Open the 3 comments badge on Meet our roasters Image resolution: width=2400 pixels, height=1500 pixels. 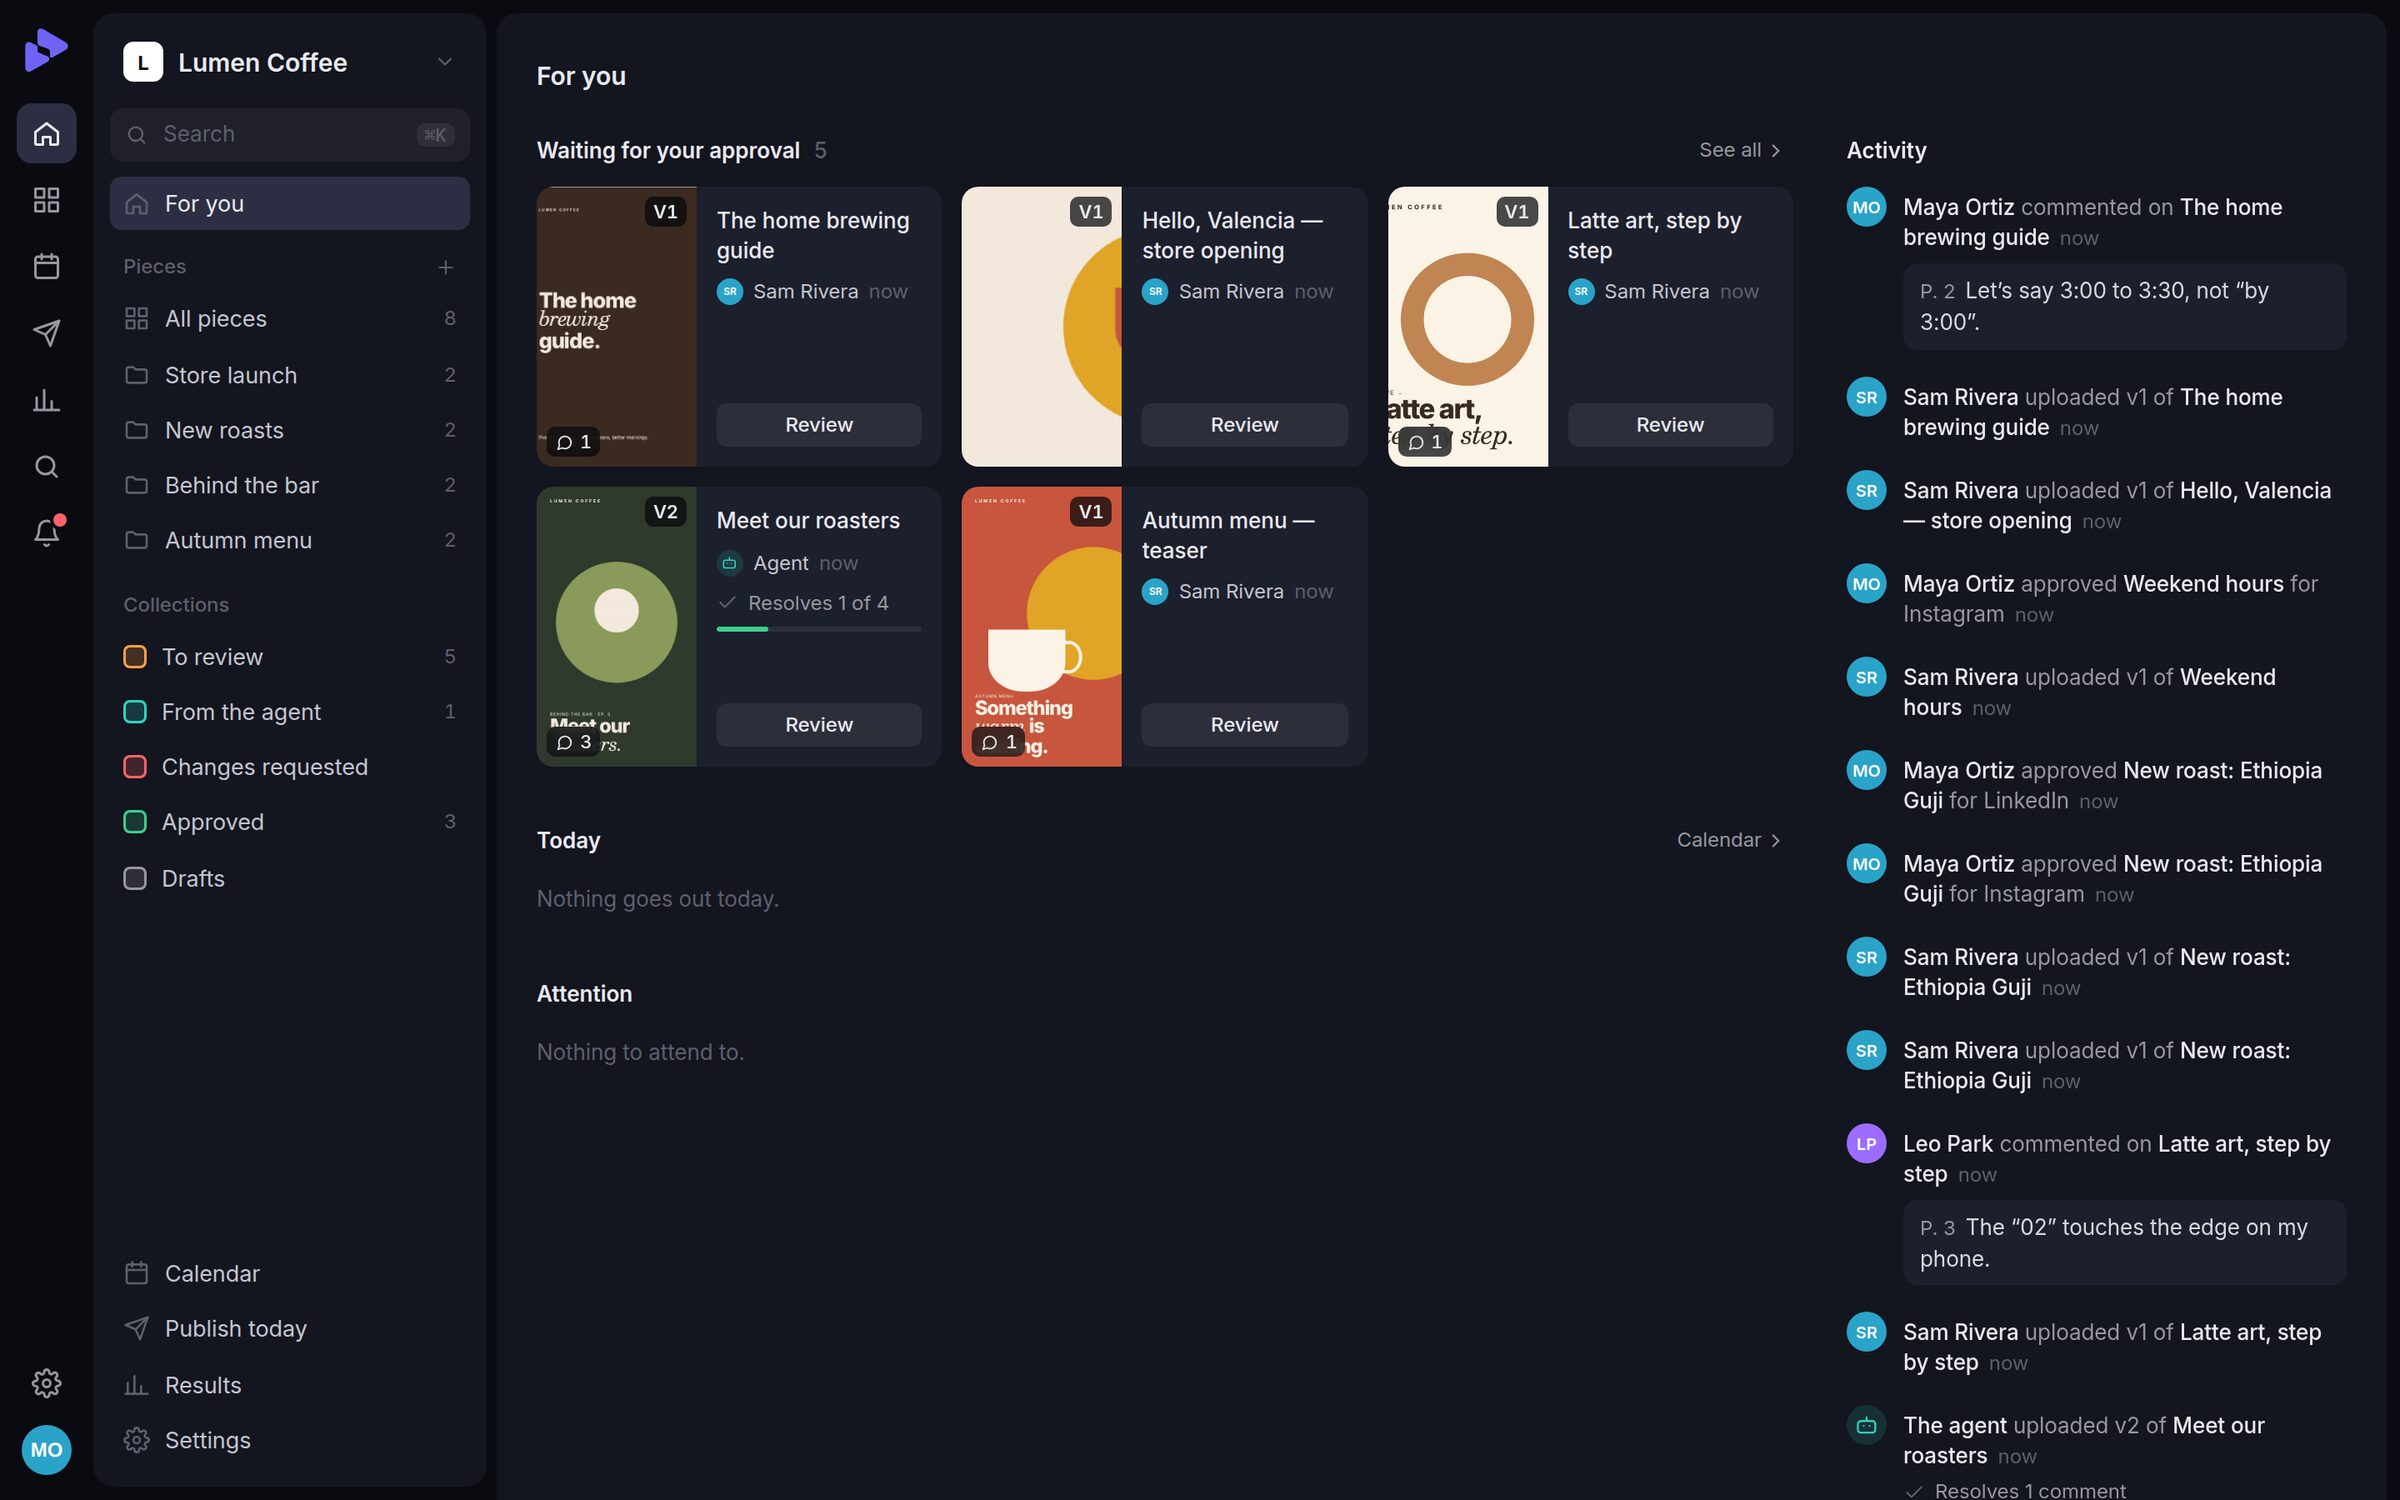pyautogui.click(x=574, y=742)
